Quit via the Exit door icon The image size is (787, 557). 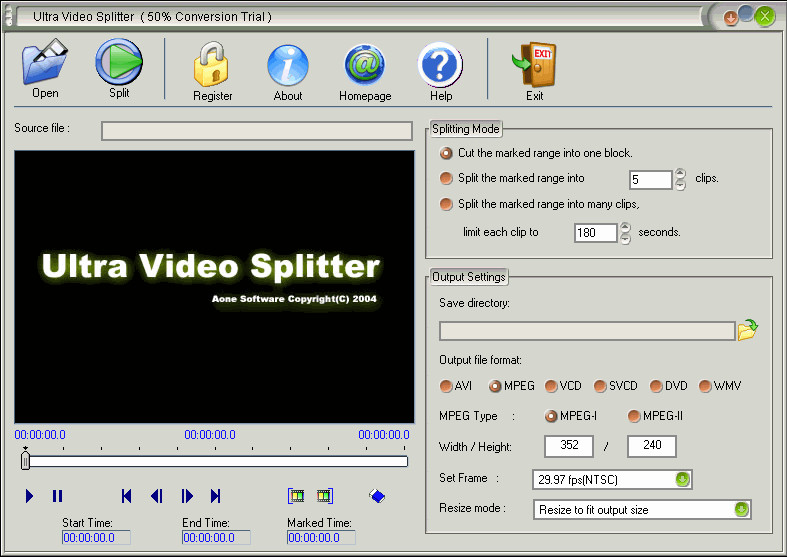(x=534, y=64)
